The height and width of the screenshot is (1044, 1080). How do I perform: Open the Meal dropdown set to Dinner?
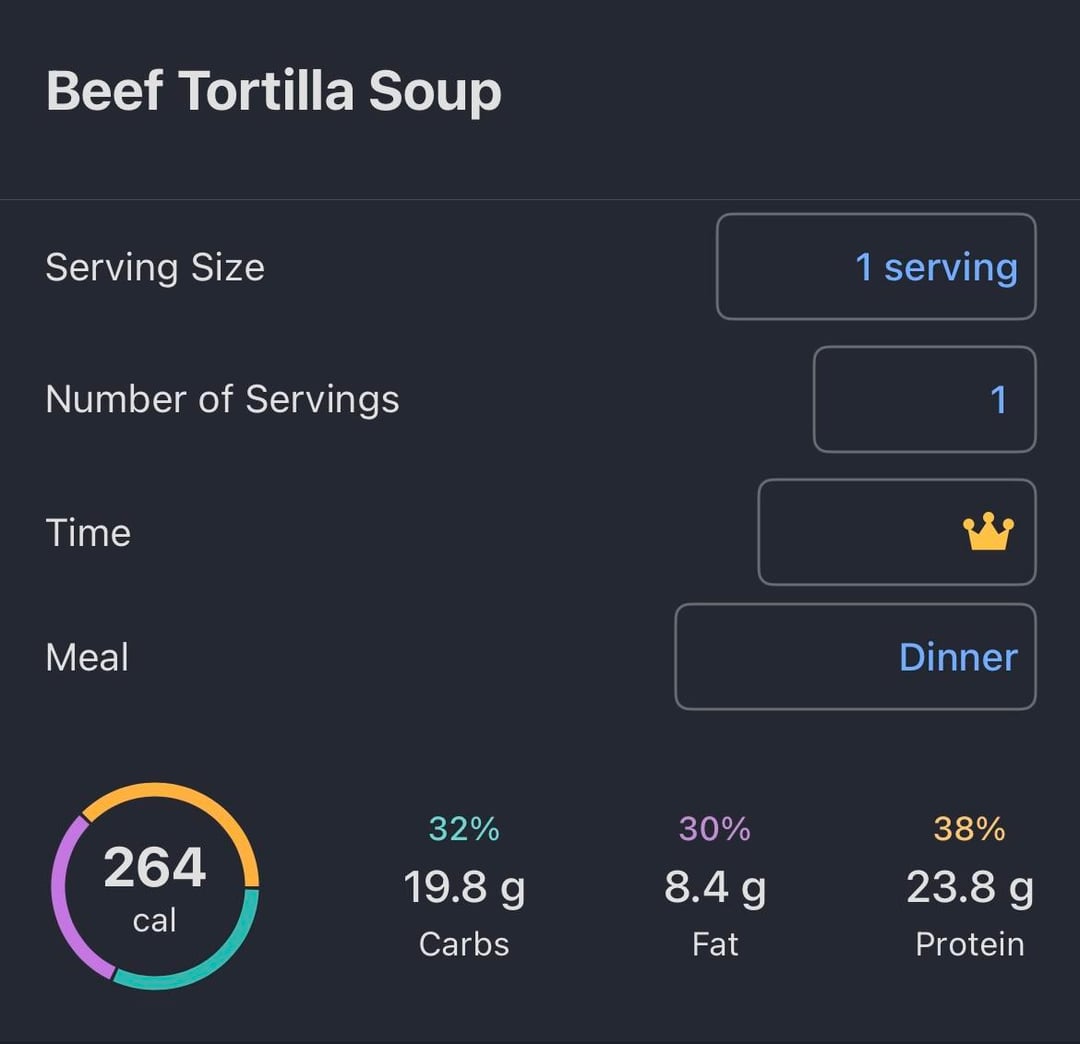[x=855, y=657]
